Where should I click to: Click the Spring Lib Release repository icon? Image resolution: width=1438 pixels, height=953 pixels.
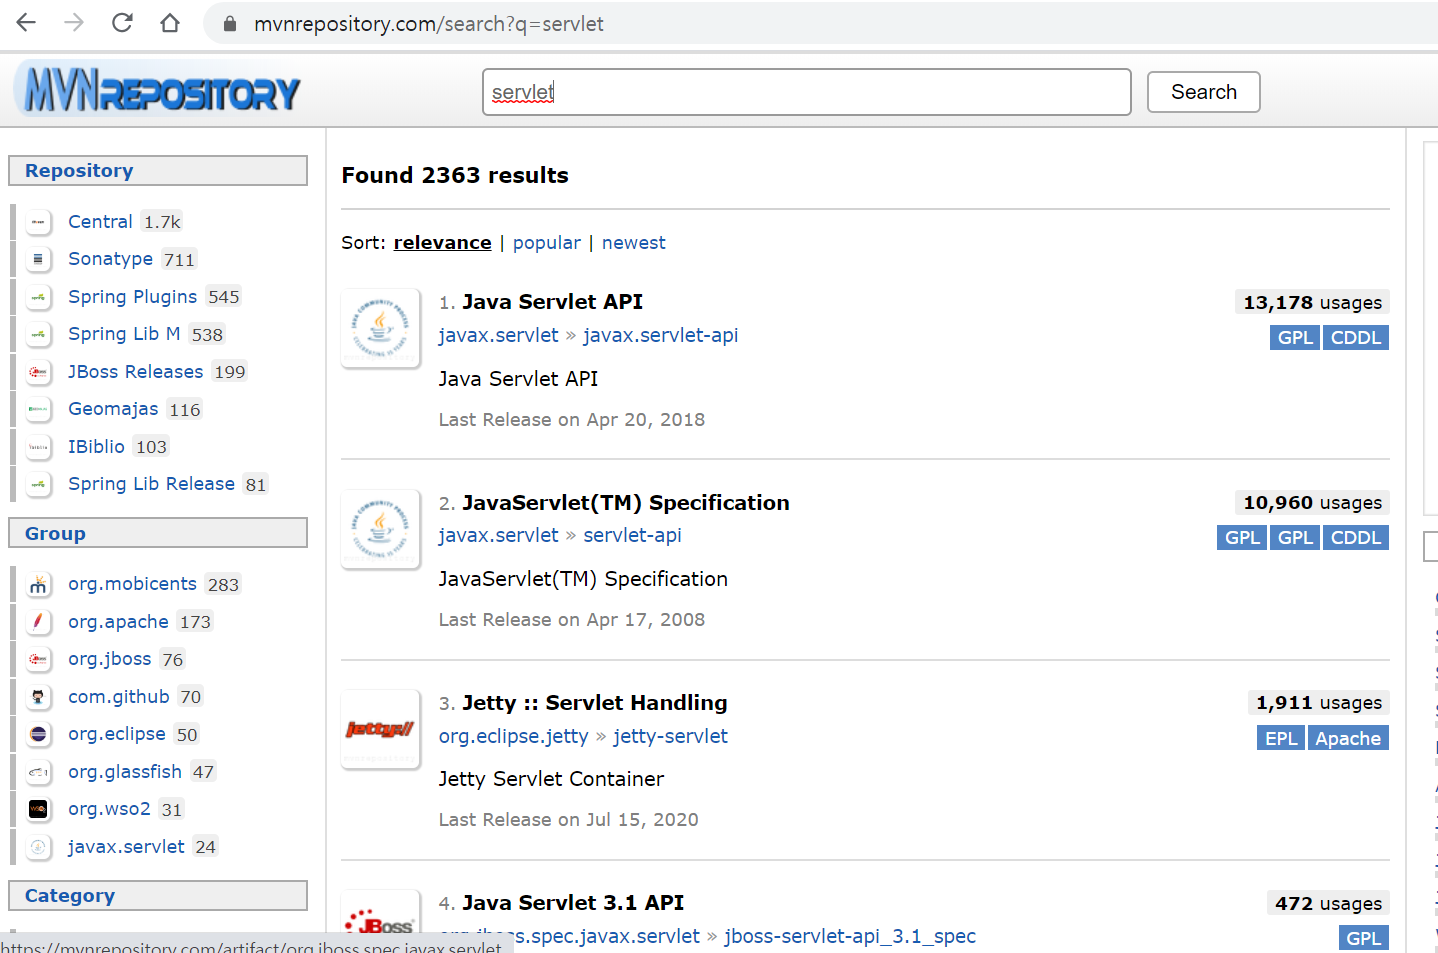coord(38,484)
